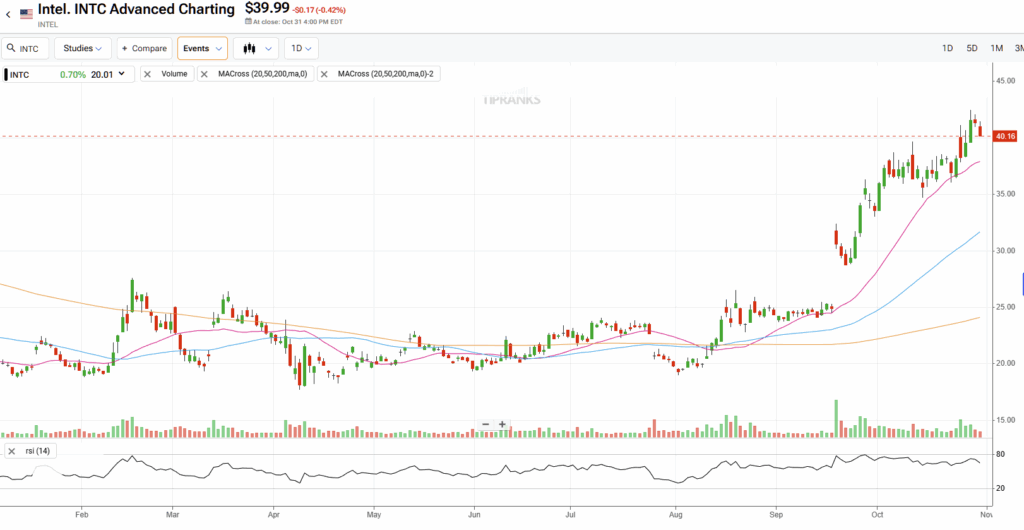This screenshot has height=530, width=1024.
Task: Click the + Compare button
Action: (143, 48)
